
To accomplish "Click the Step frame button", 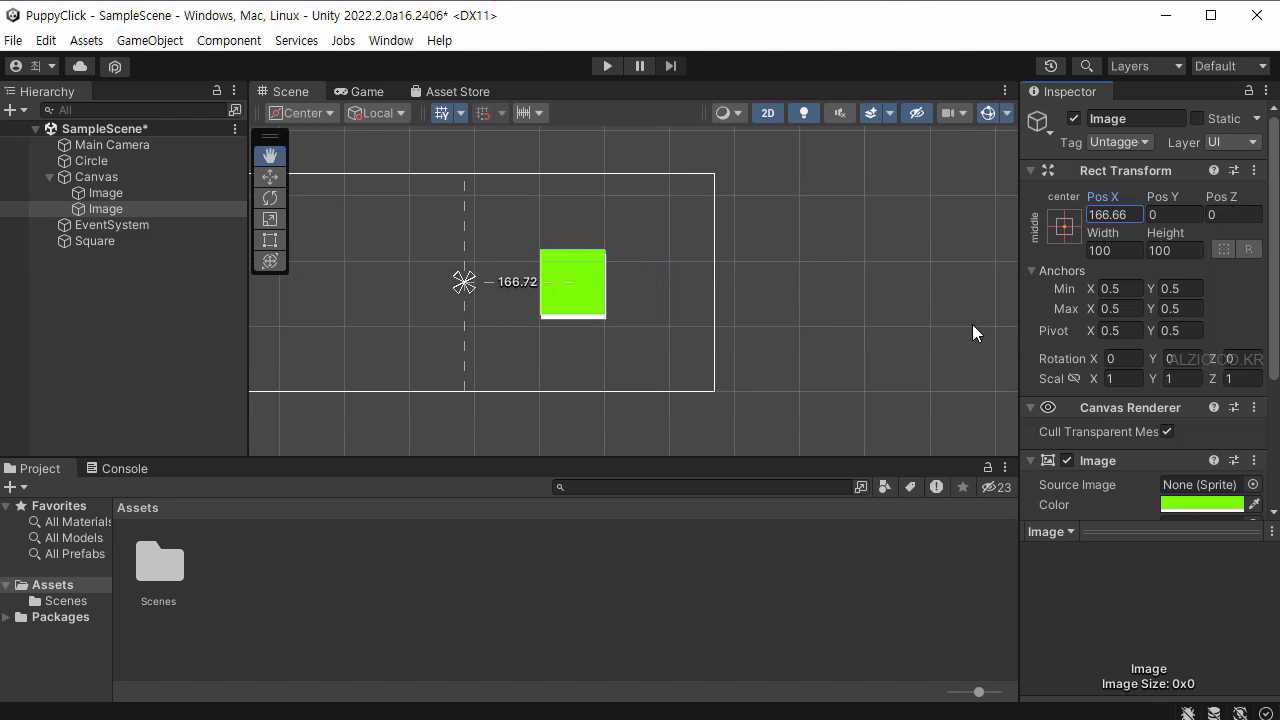I will [x=671, y=66].
